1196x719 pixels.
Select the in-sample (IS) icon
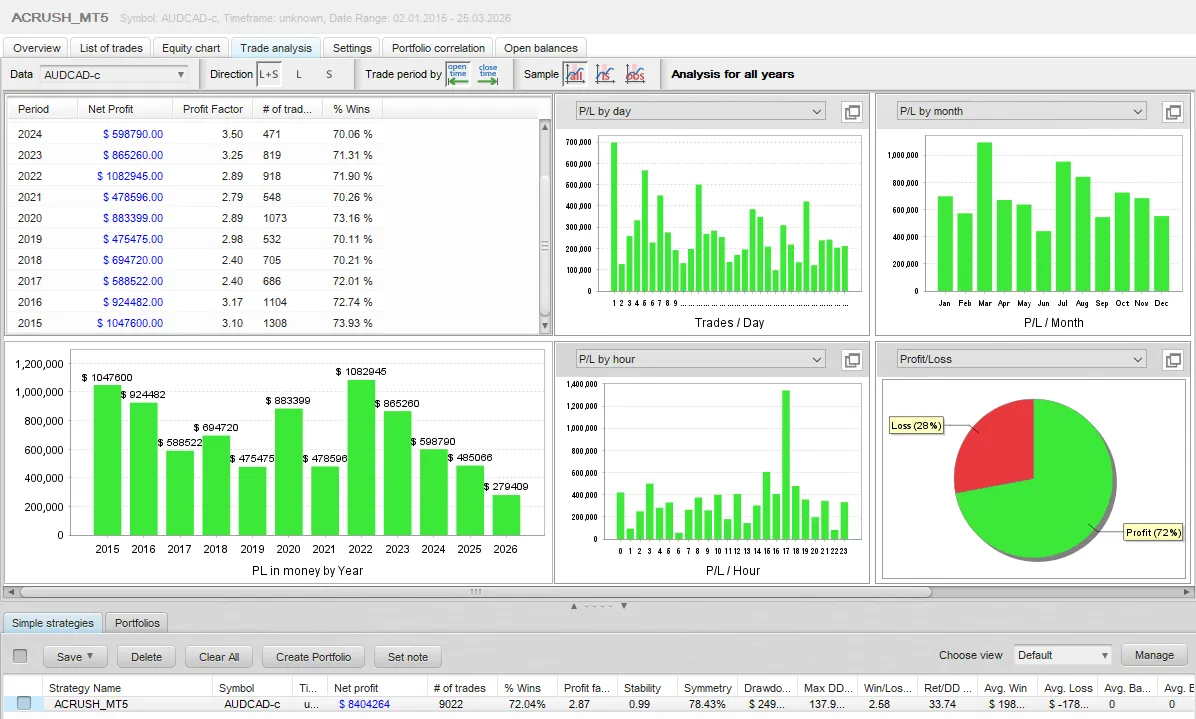click(x=605, y=74)
